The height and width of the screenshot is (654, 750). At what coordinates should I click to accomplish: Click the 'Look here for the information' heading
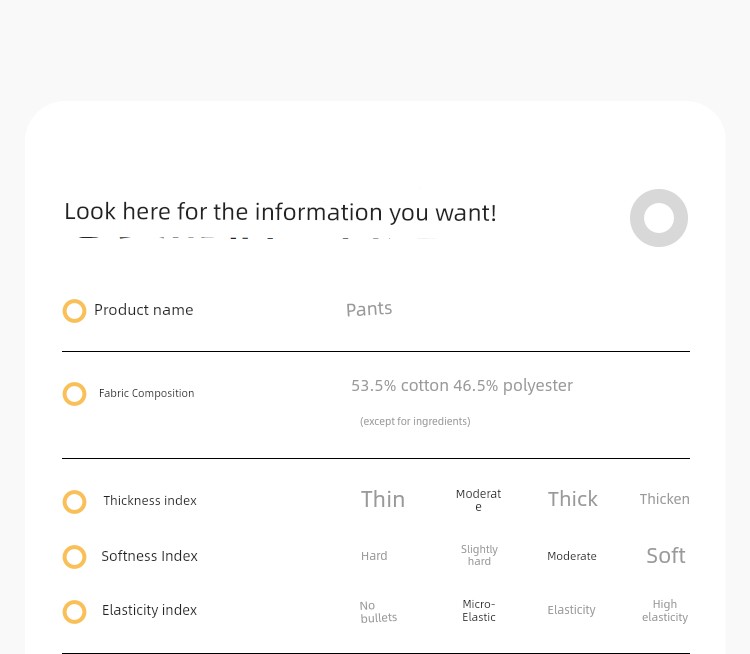click(x=280, y=212)
